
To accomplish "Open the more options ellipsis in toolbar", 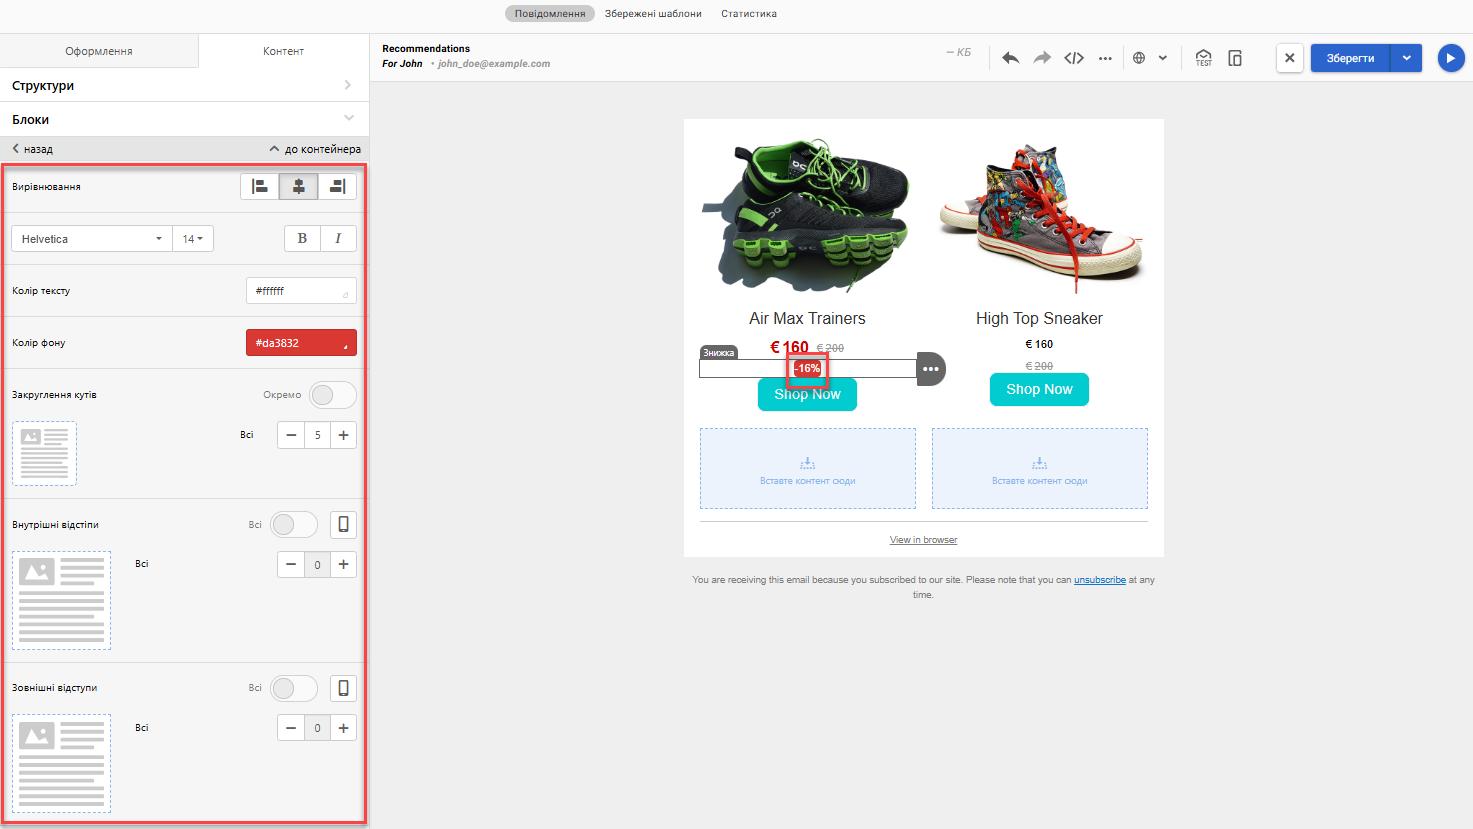I will (x=1105, y=58).
